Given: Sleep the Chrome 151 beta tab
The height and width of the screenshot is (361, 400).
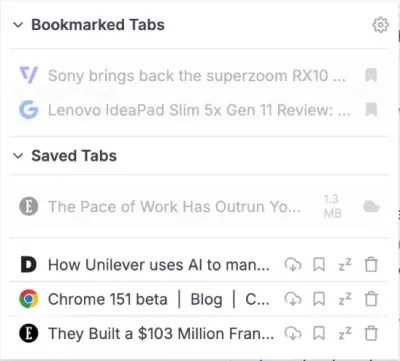Looking at the screenshot, I should point(345,299).
